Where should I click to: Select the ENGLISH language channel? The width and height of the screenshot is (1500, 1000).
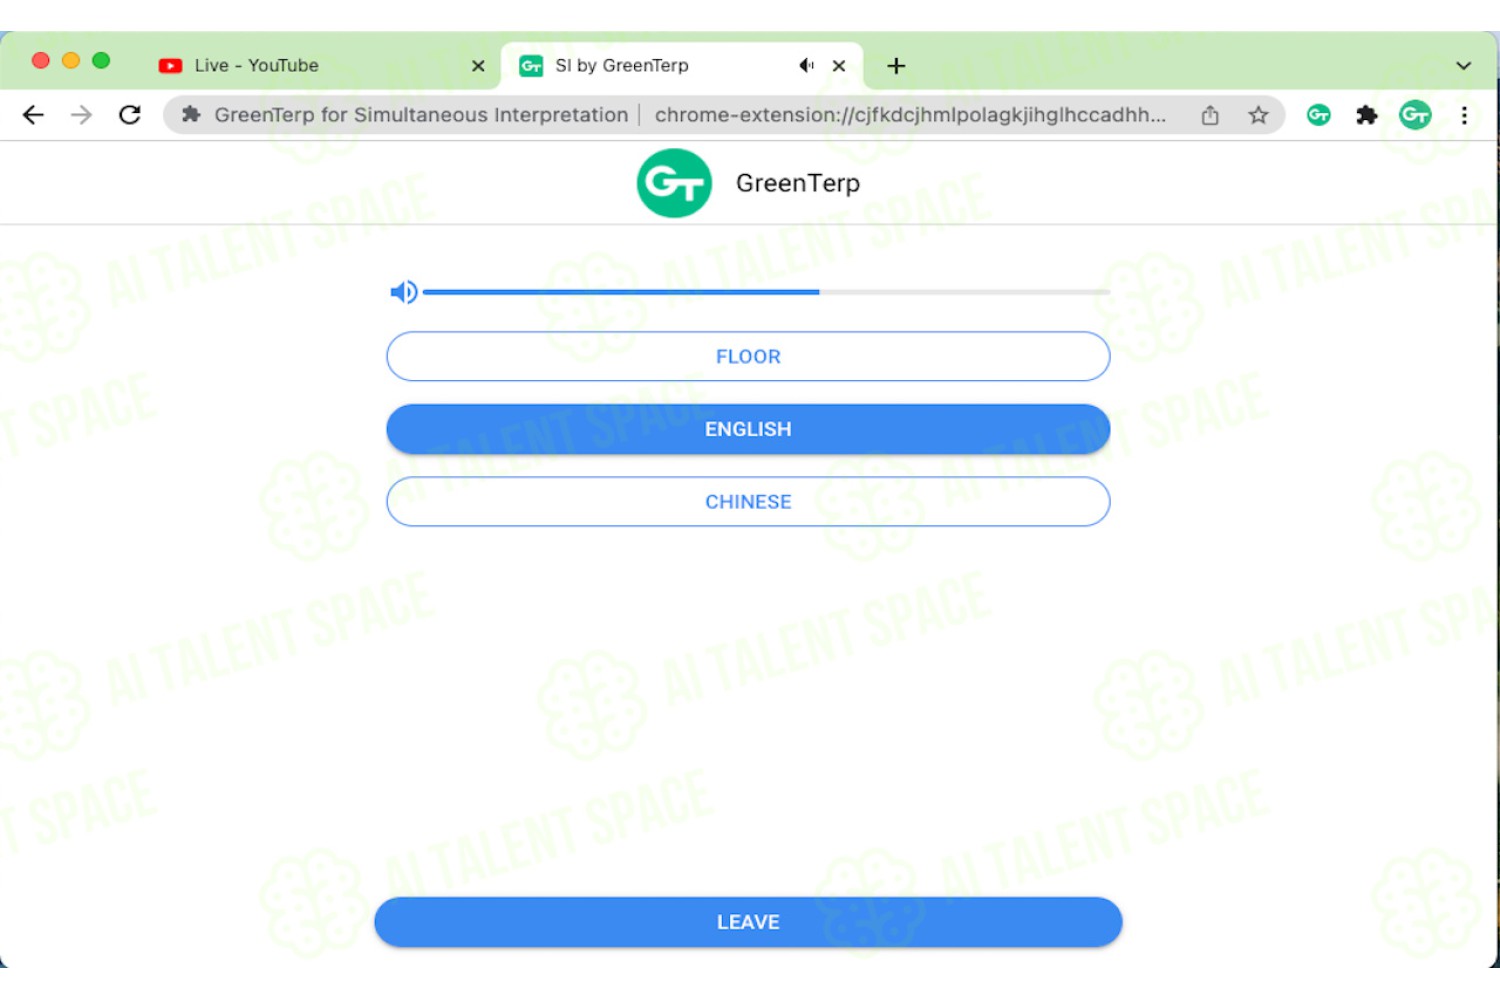(x=748, y=429)
